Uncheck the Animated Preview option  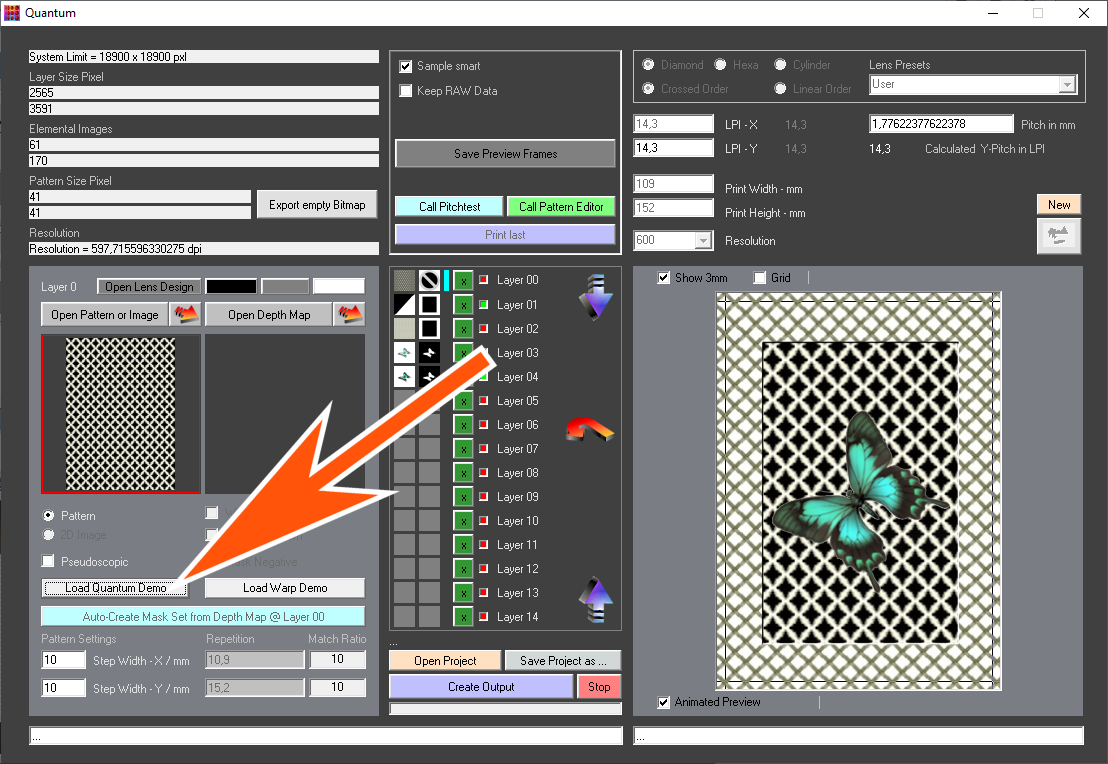[x=664, y=702]
